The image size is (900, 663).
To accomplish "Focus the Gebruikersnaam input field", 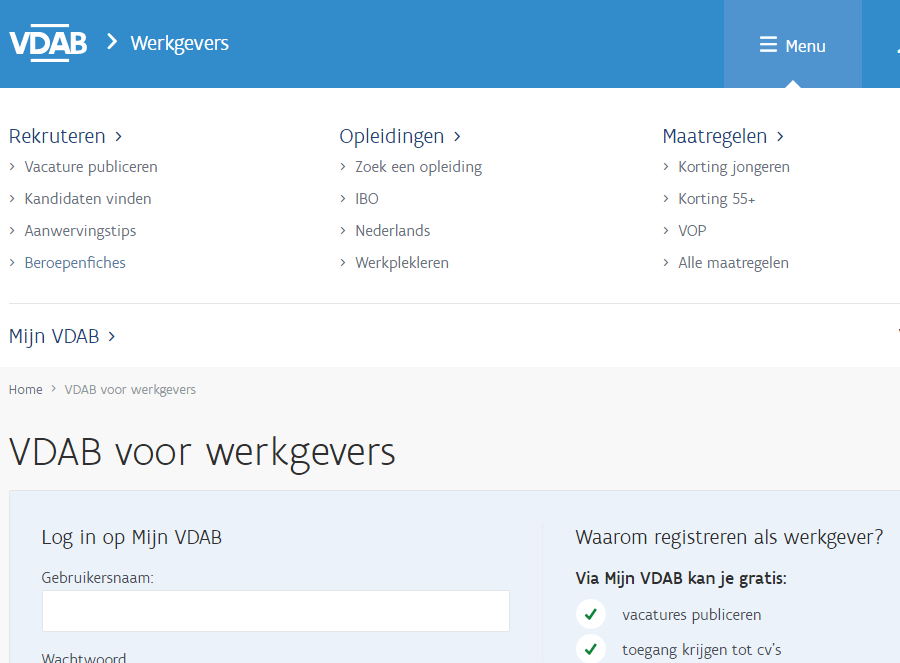I will (276, 611).
